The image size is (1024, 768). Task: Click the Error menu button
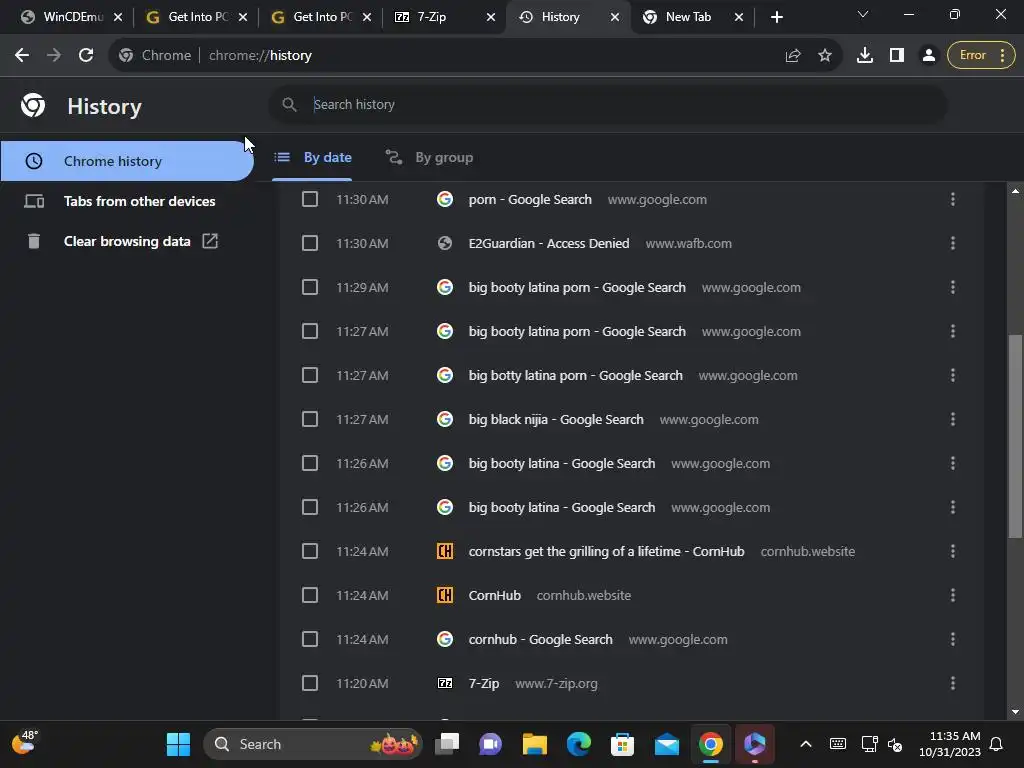click(982, 56)
